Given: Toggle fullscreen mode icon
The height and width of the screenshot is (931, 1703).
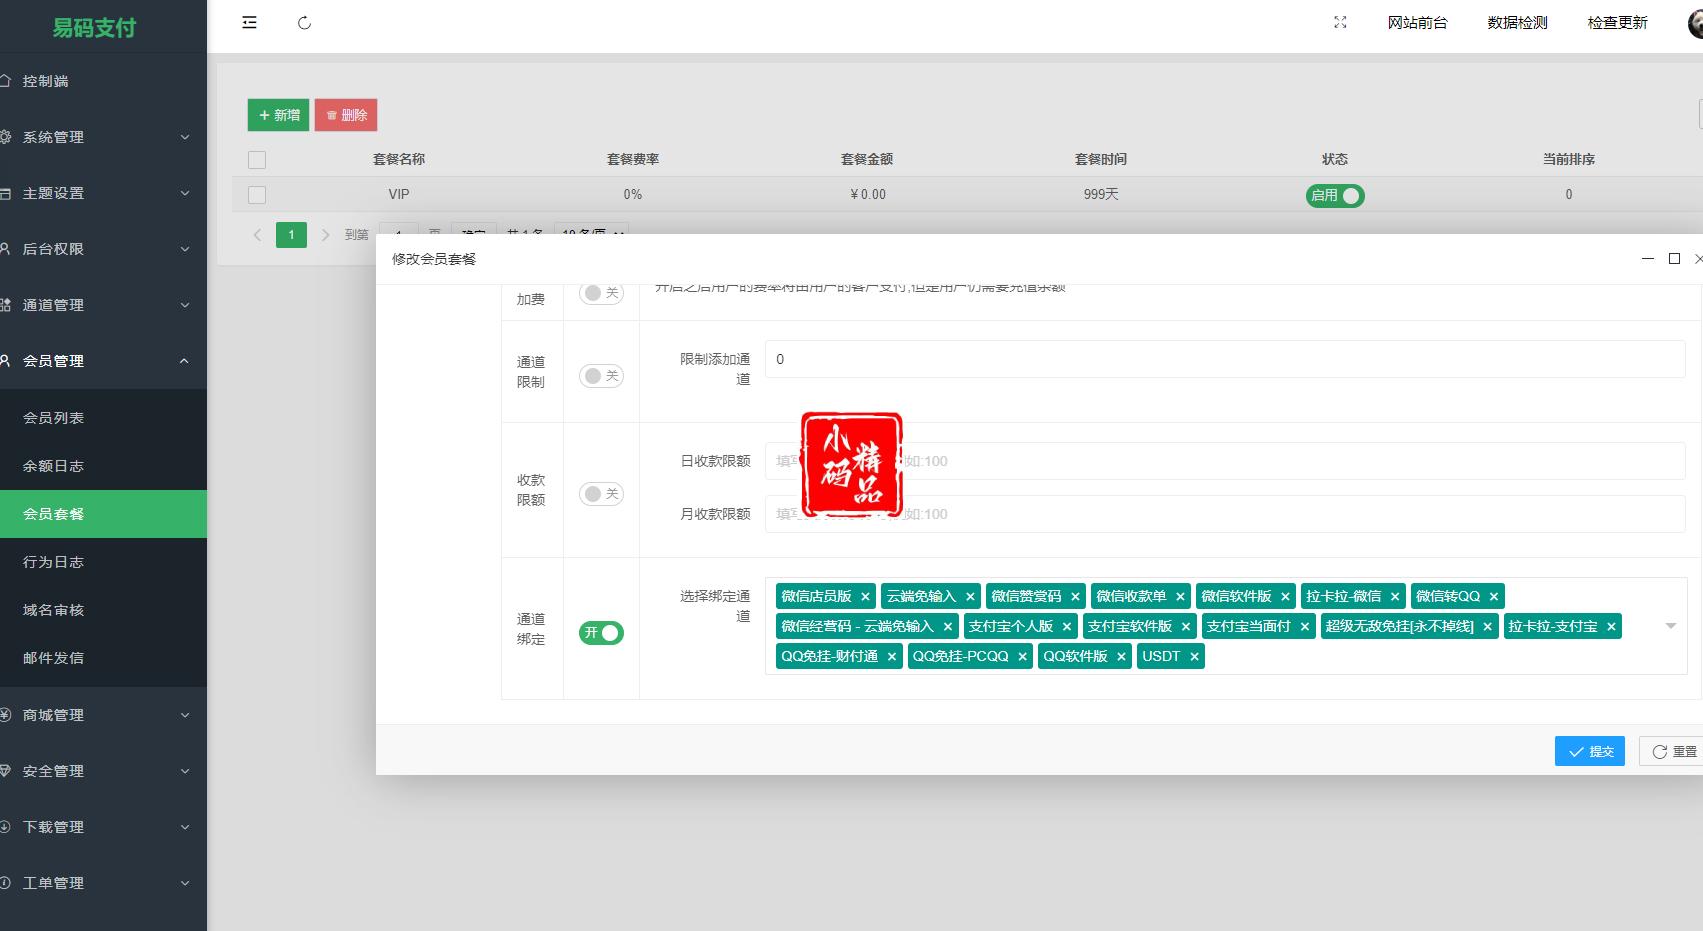Looking at the screenshot, I should (1340, 22).
